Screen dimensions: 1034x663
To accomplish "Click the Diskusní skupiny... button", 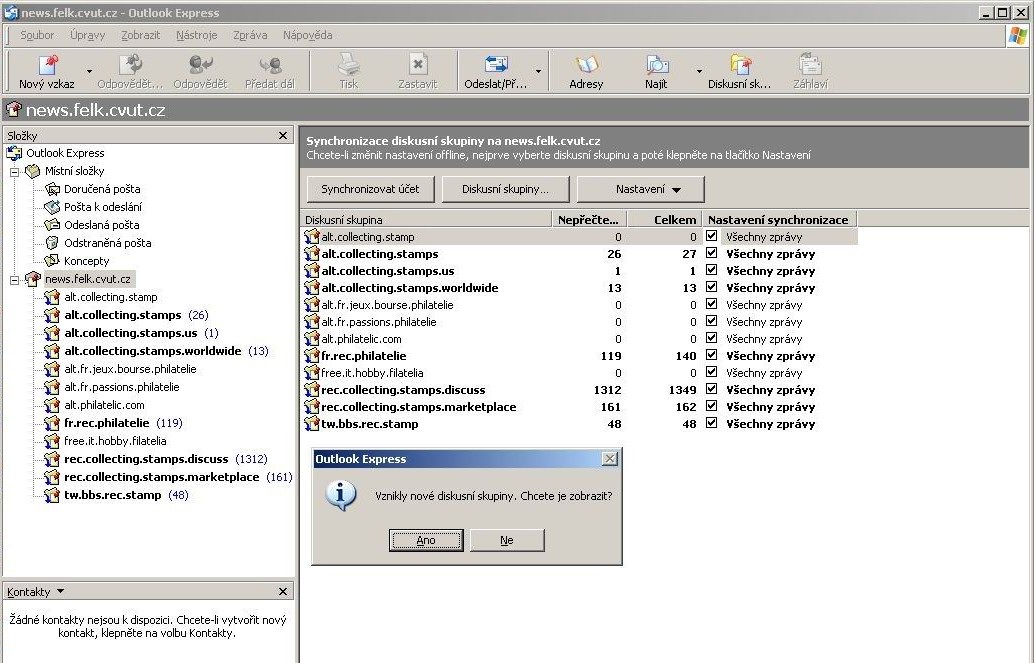I will tap(505, 189).
